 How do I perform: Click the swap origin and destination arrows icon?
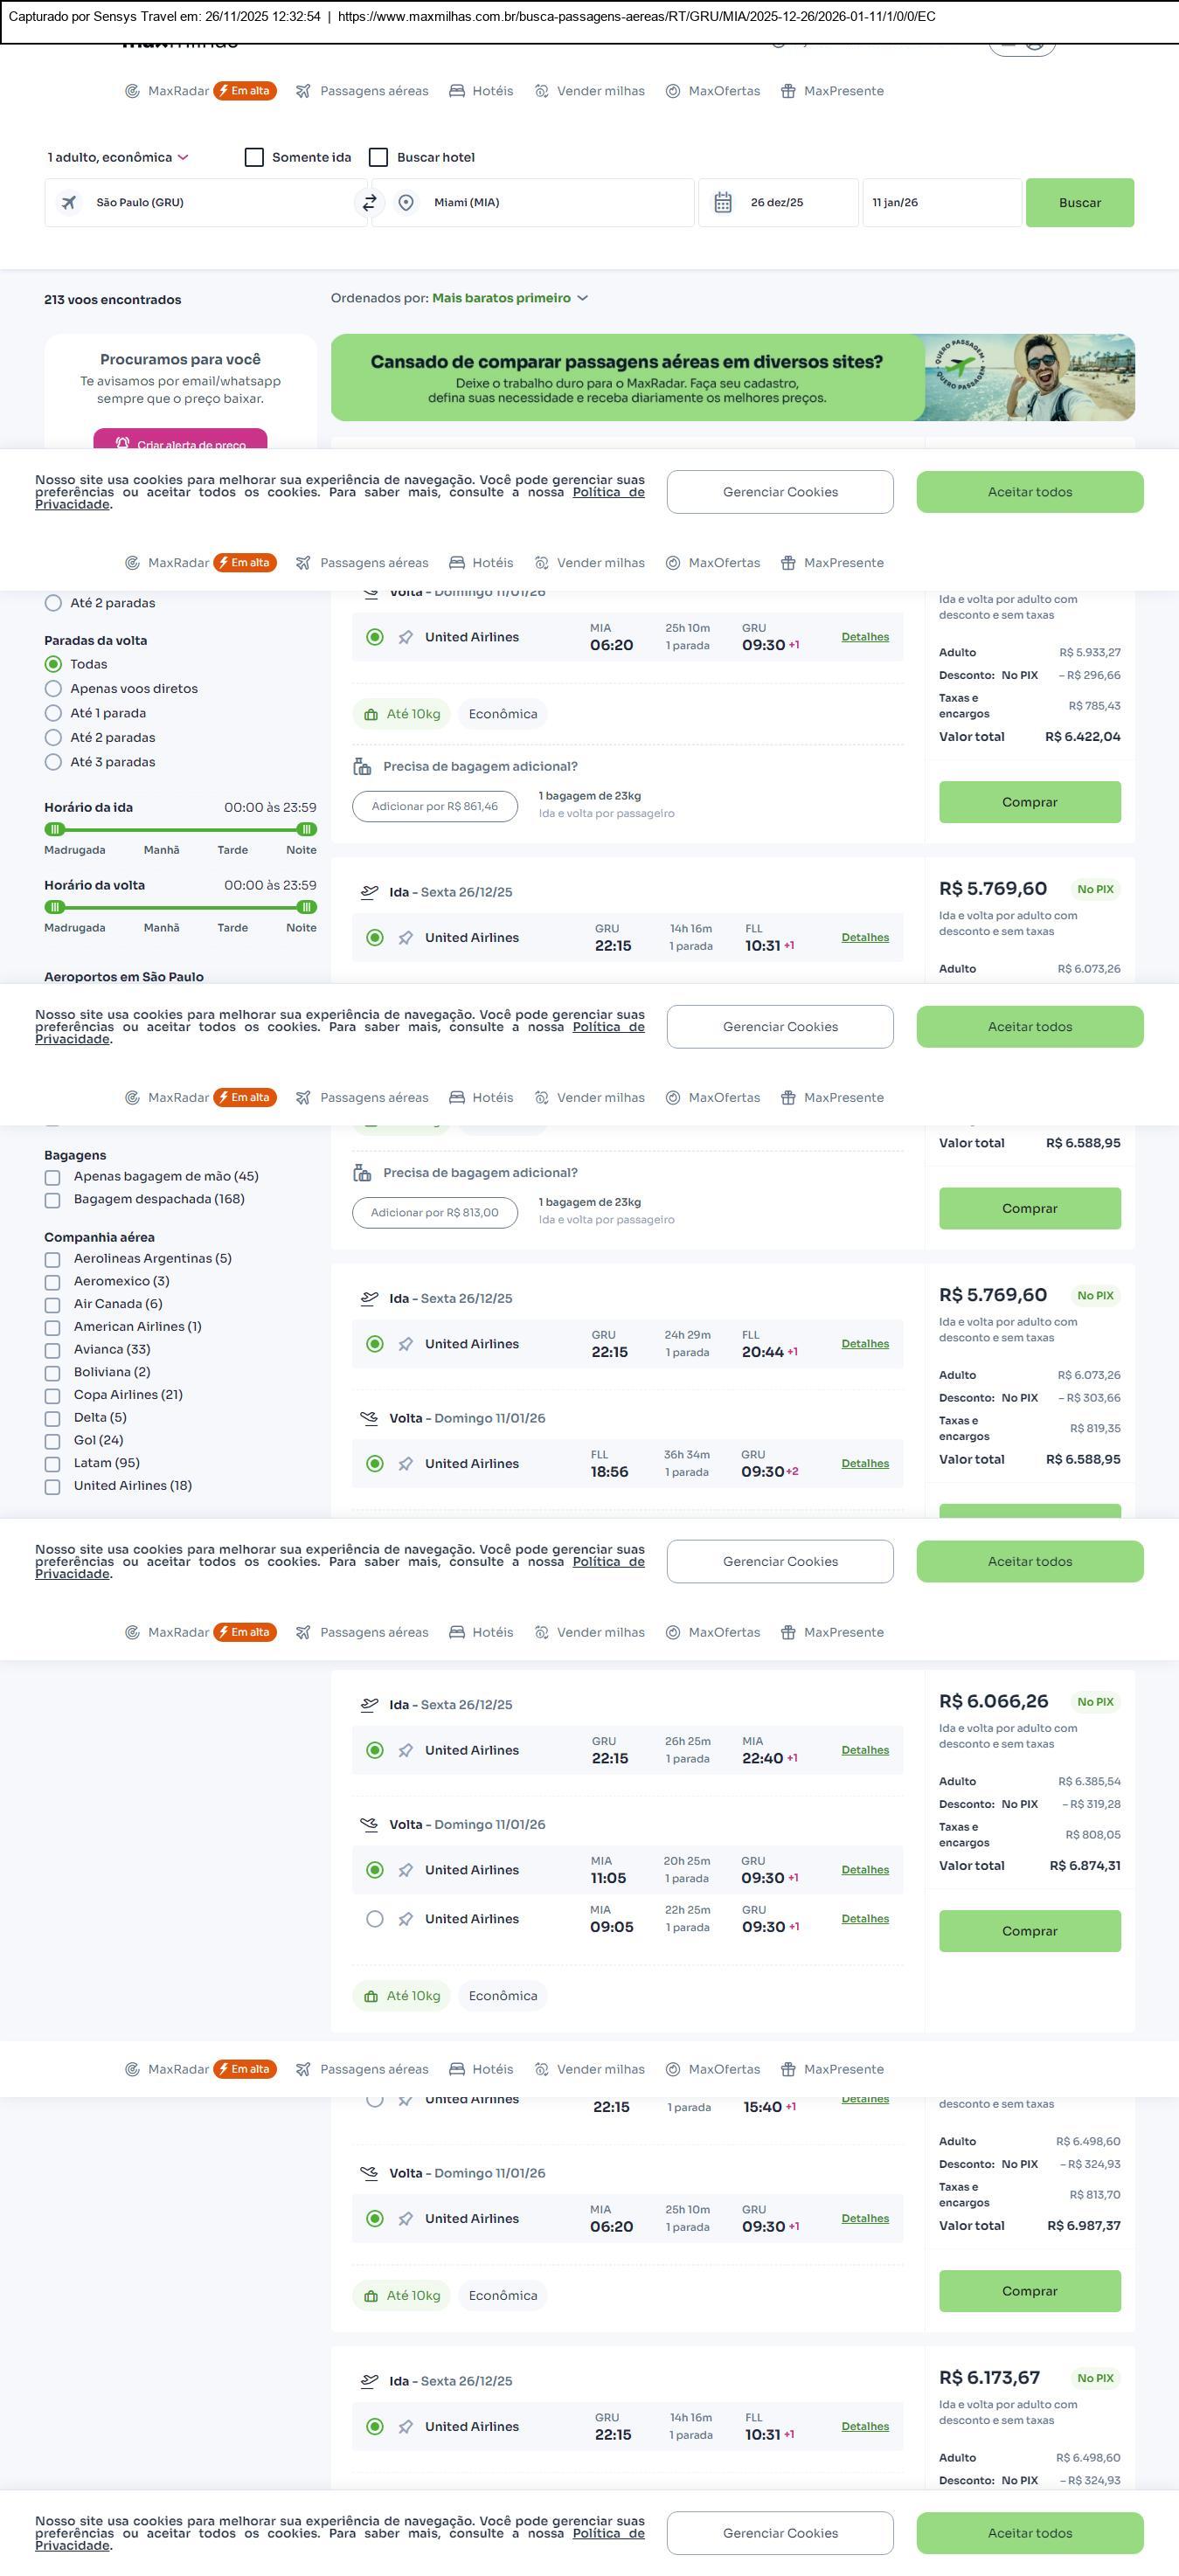click(x=369, y=203)
